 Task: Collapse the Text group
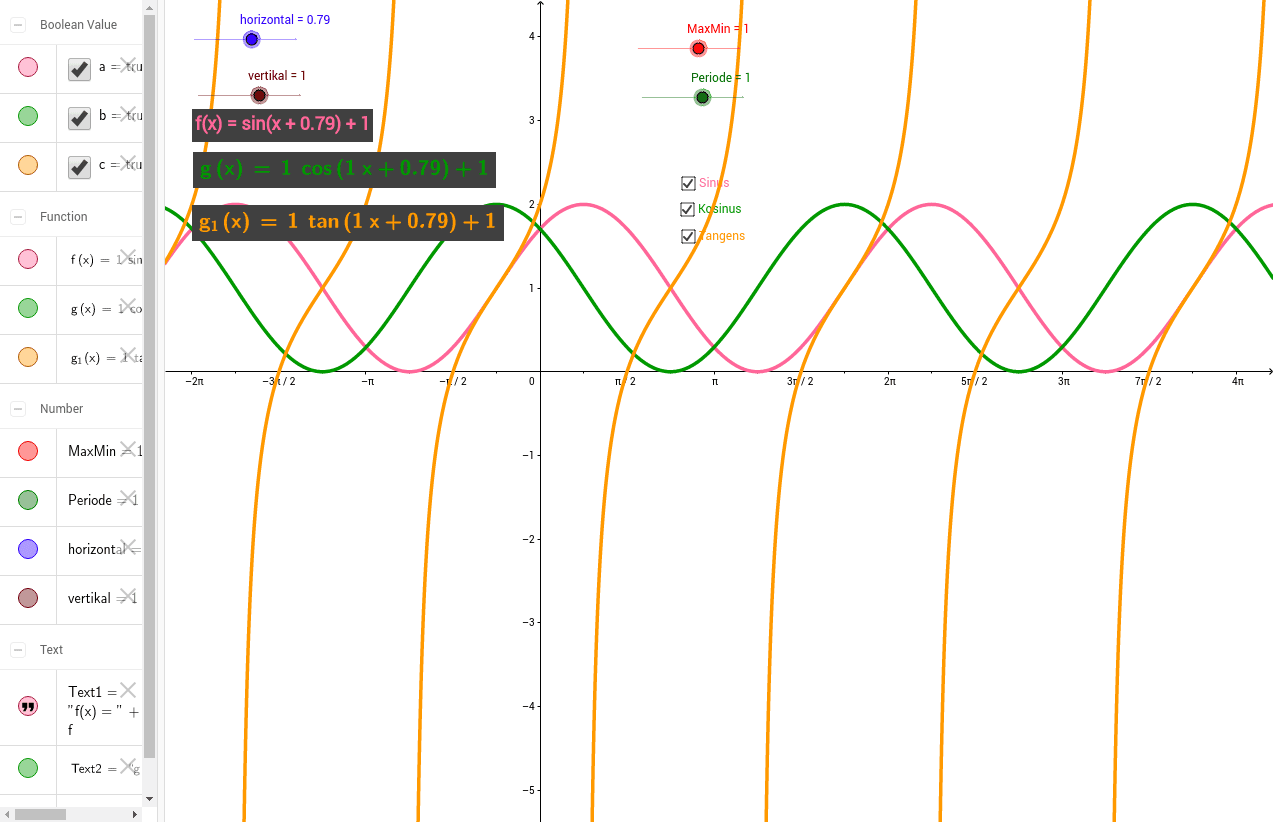[x=18, y=650]
